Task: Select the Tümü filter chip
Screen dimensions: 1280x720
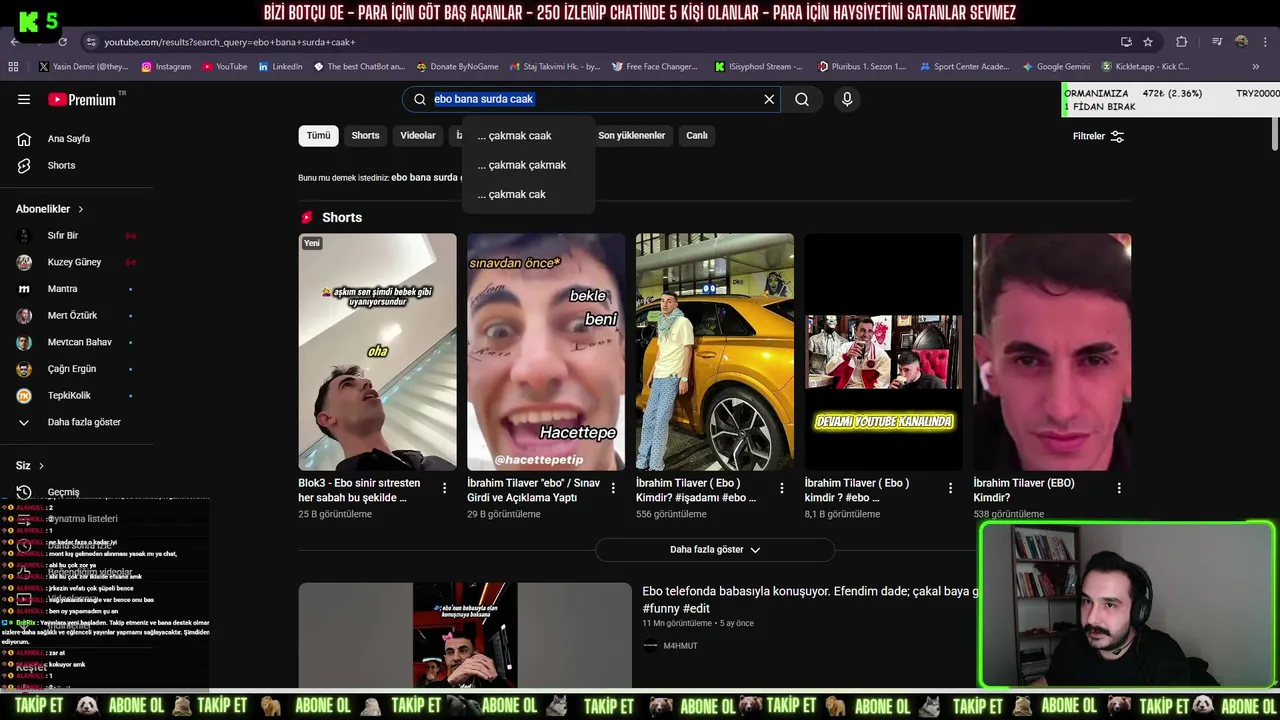Action: coord(318,136)
